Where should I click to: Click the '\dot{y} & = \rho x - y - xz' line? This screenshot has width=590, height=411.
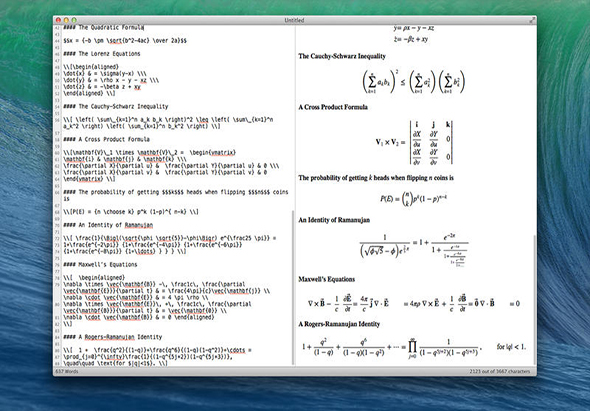coord(111,80)
